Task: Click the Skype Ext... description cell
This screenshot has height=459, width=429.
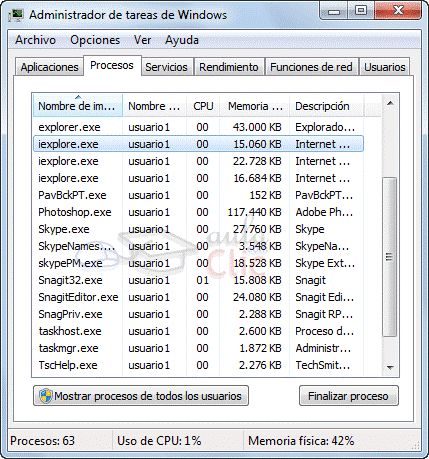Action: point(325,263)
